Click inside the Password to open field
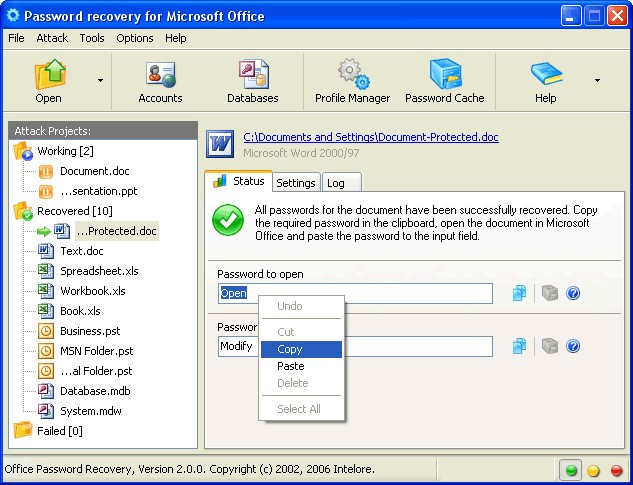This screenshot has width=633, height=485. point(355,293)
